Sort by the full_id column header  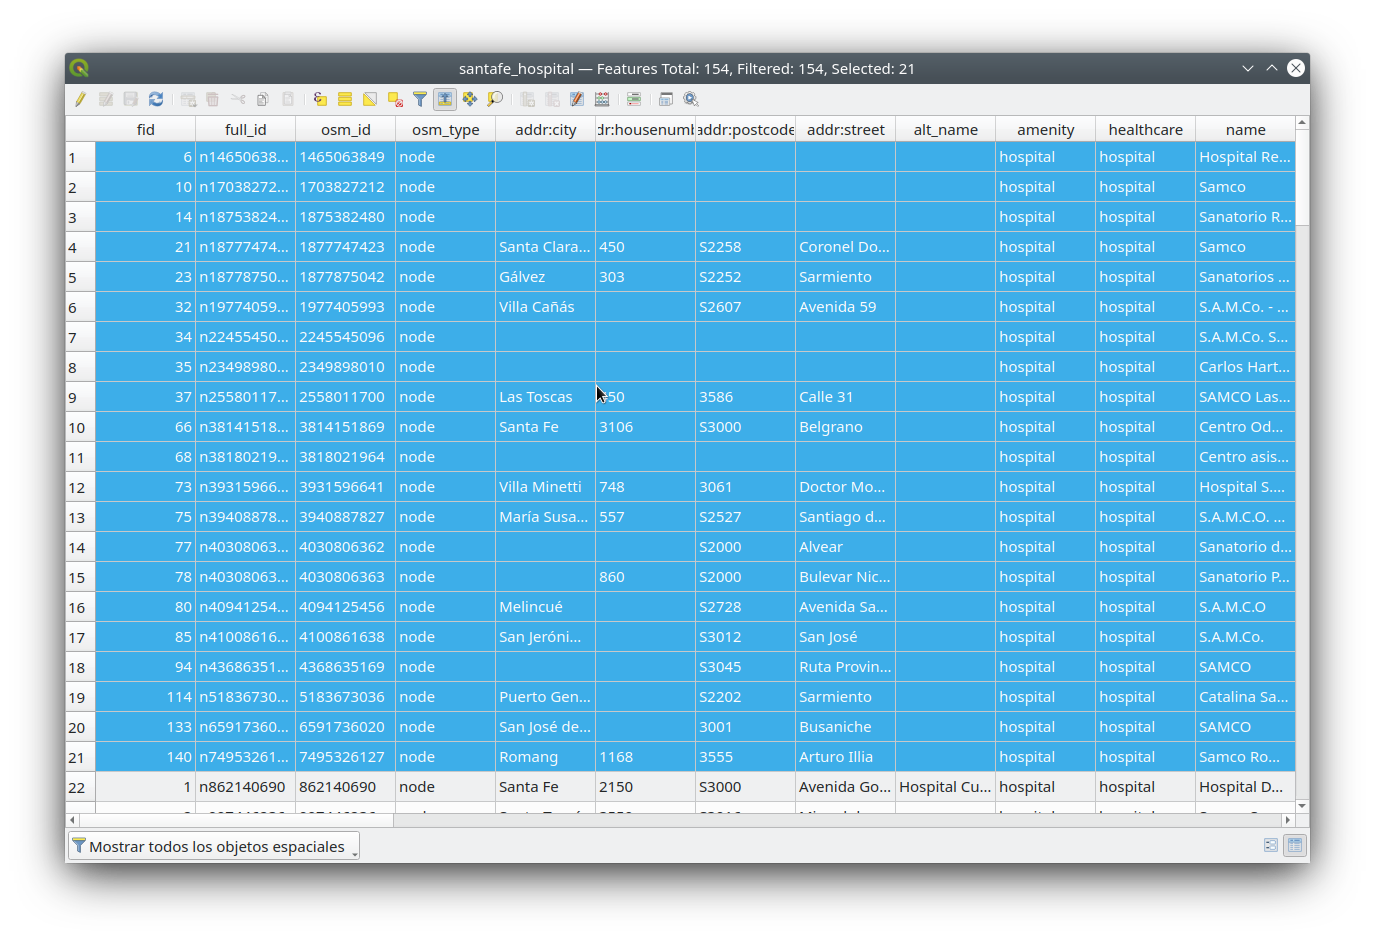[x=246, y=129]
